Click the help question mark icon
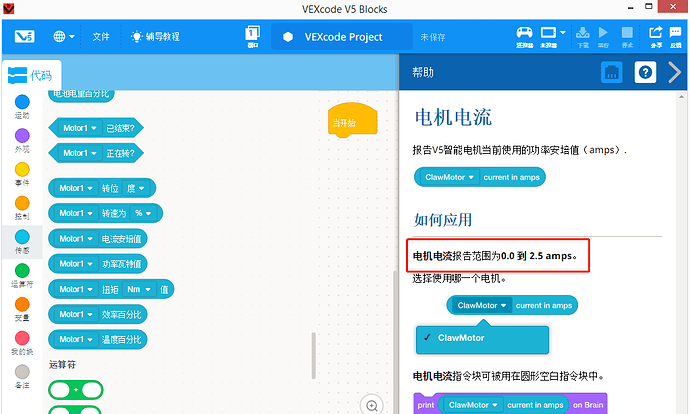The height and width of the screenshot is (414, 690). [x=645, y=72]
